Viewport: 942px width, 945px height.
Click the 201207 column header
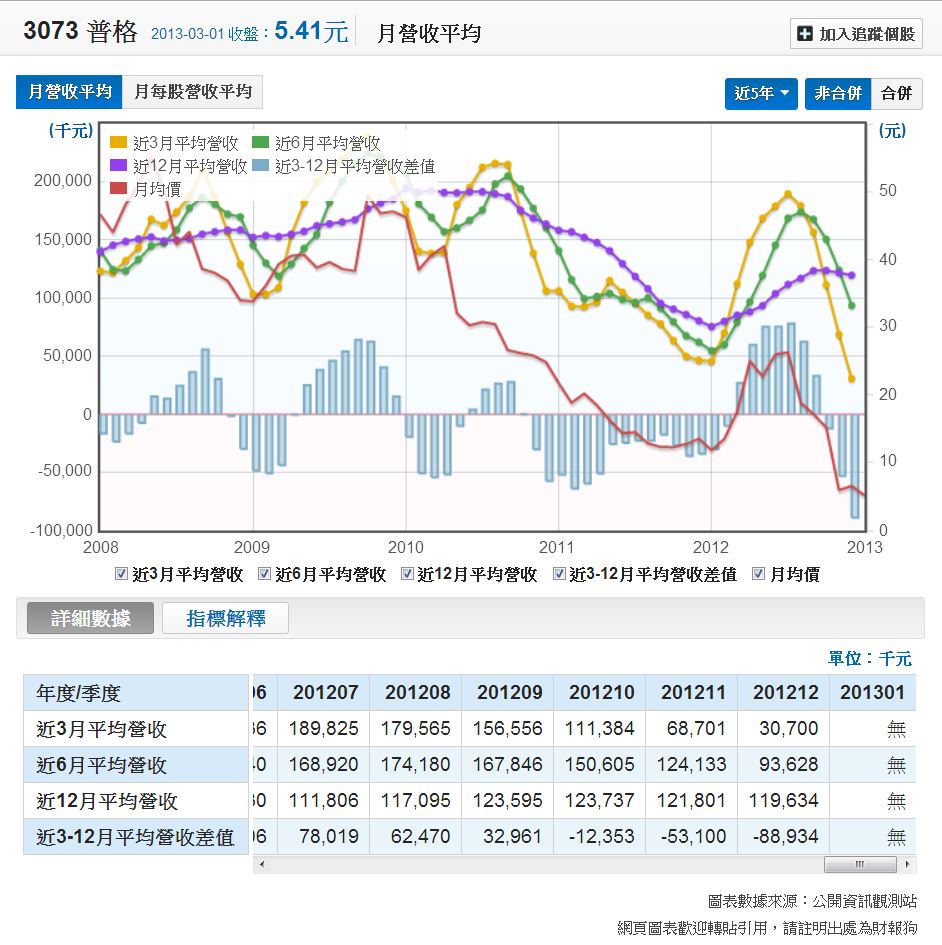pos(325,692)
